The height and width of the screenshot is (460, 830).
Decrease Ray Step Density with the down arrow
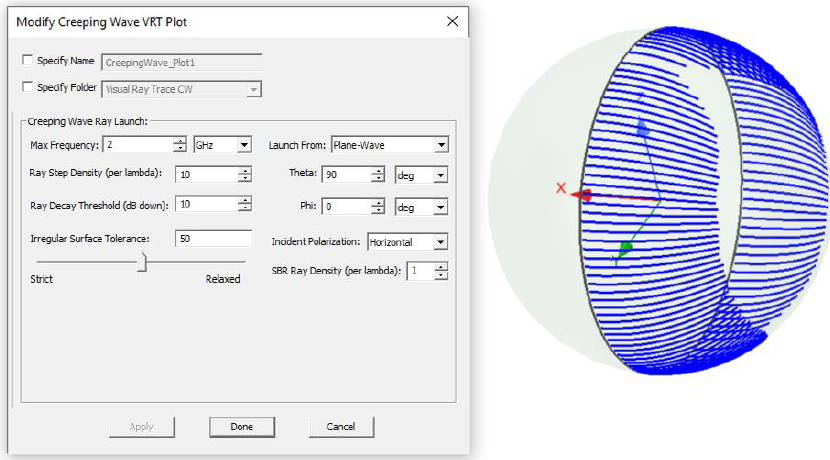(245, 178)
